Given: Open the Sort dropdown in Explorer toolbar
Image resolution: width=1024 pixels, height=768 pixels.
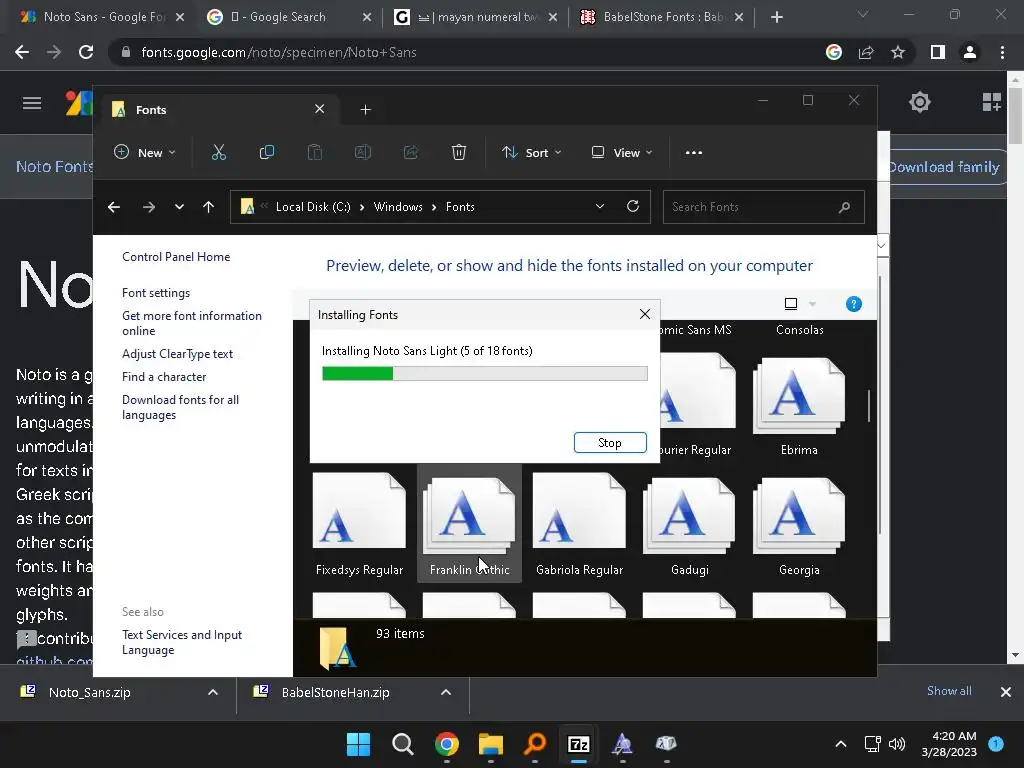Looking at the screenshot, I should click(531, 153).
